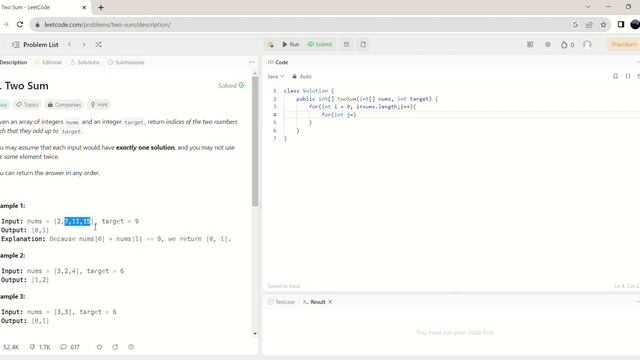Open the browser profile avatar
The width and height of the screenshot is (640, 360).
click(x=635, y=24)
